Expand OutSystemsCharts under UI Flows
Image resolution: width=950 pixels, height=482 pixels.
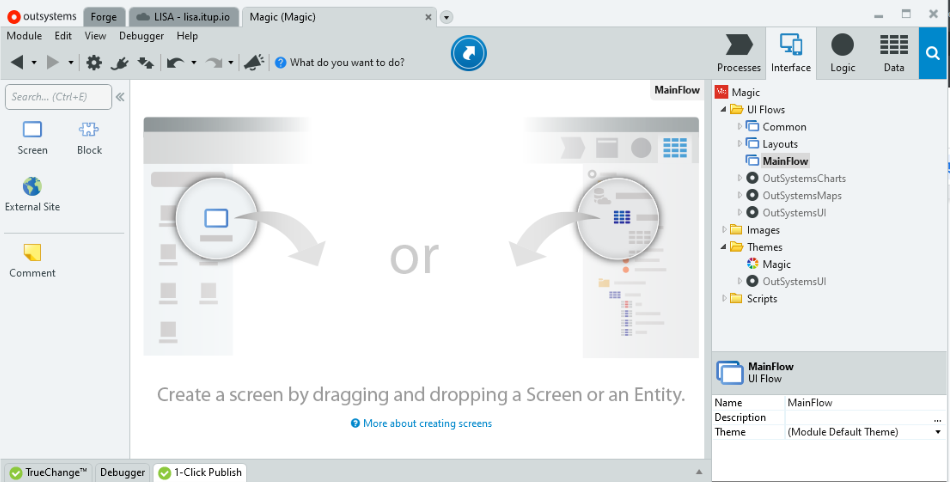(x=740, y=178)
